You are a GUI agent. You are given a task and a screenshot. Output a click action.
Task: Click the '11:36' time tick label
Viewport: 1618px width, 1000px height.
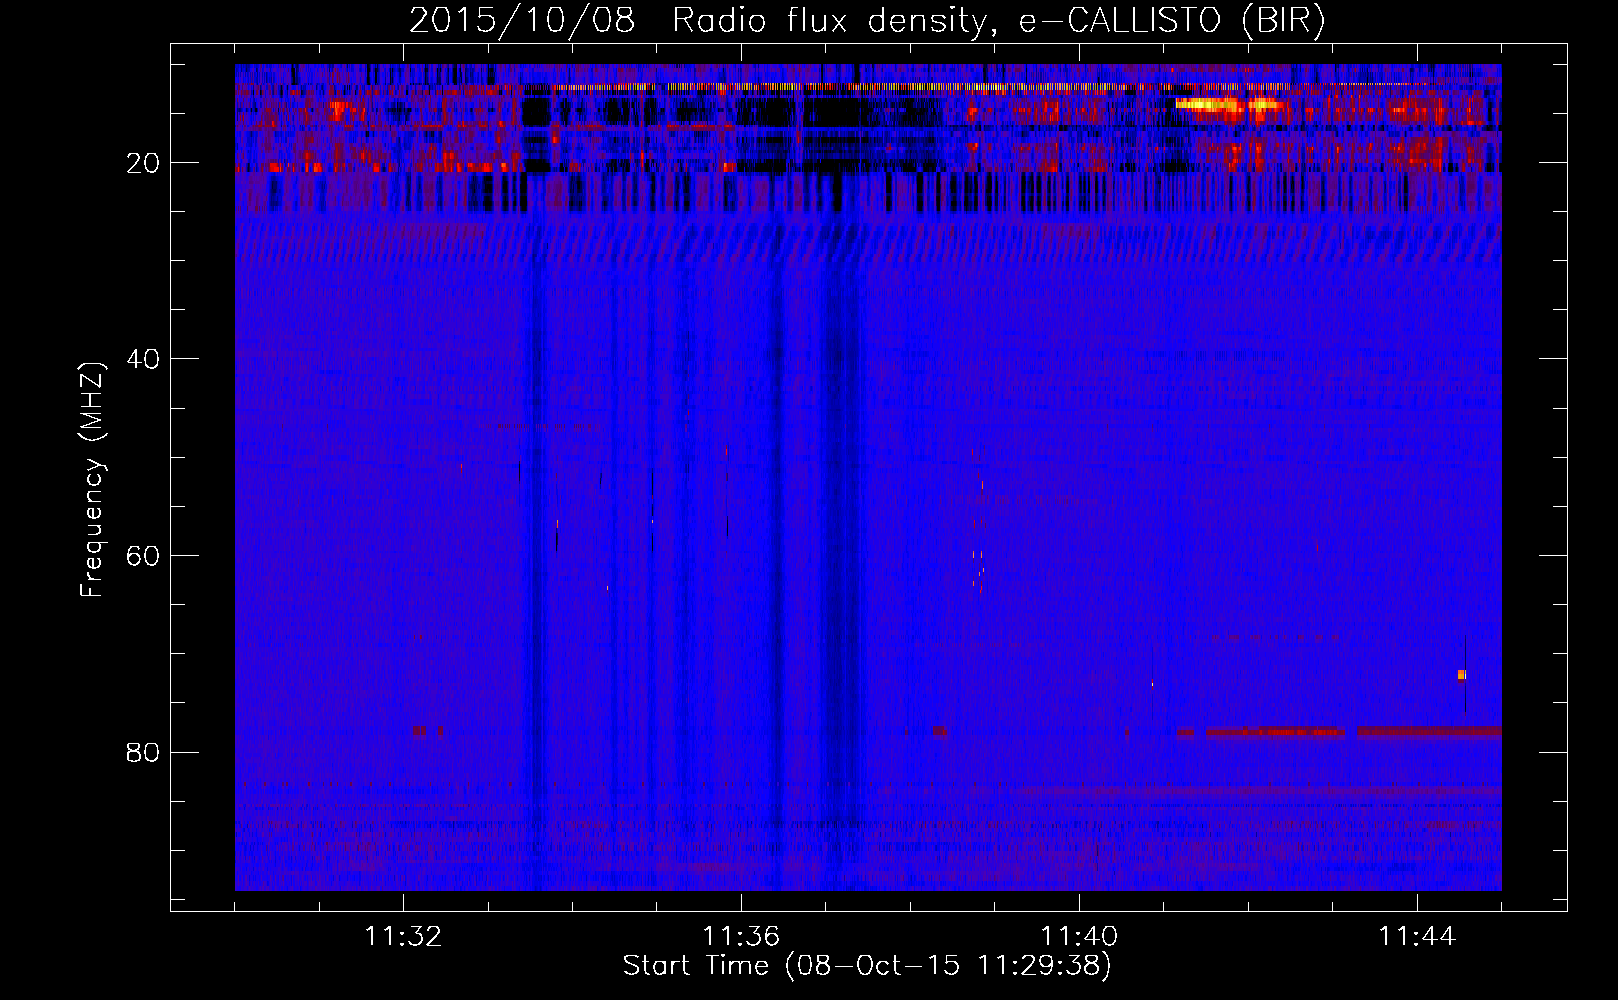coord(741,937)
